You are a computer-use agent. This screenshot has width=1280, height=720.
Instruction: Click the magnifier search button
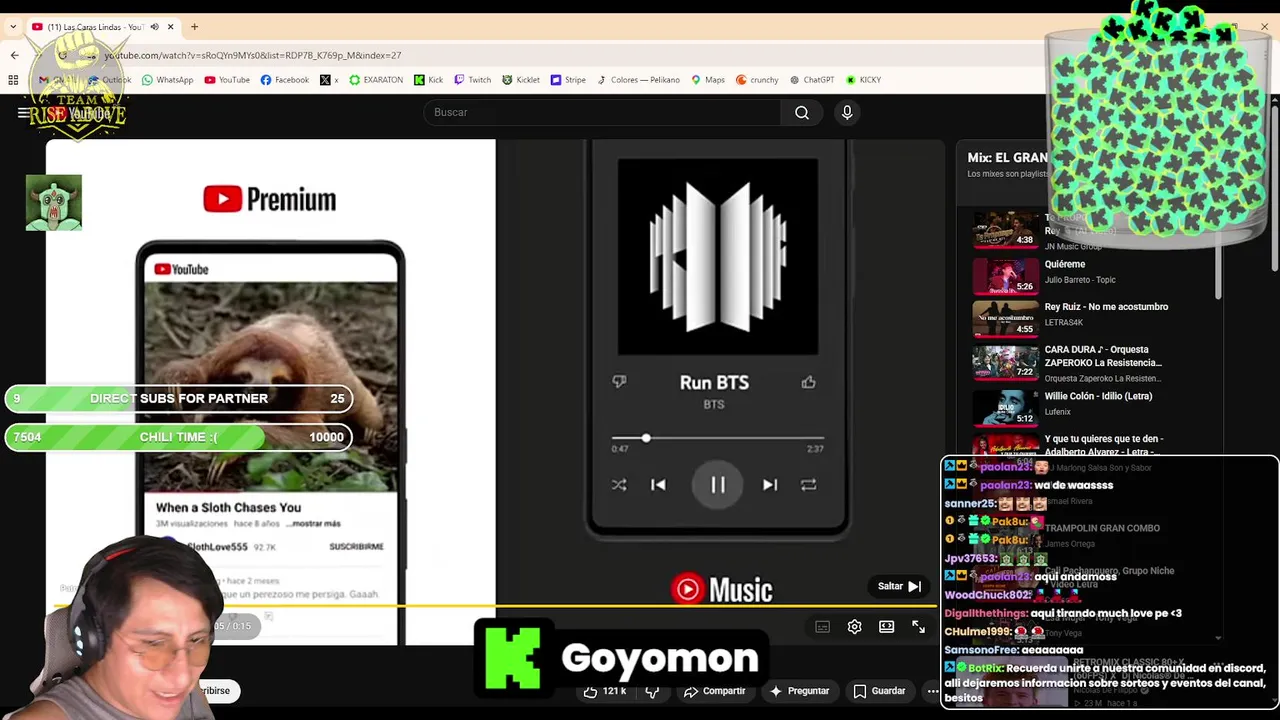coord(802,112)
